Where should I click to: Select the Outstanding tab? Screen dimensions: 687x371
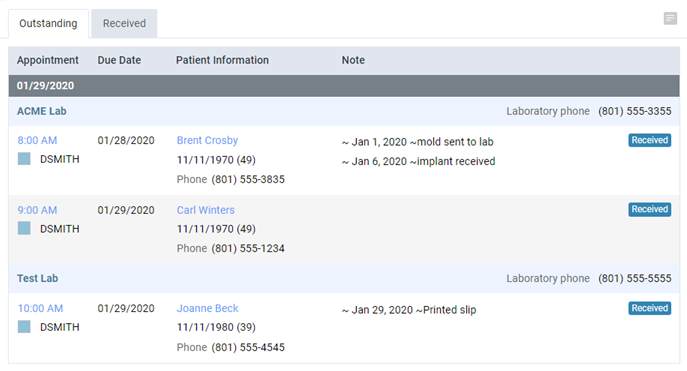(48, 23)
